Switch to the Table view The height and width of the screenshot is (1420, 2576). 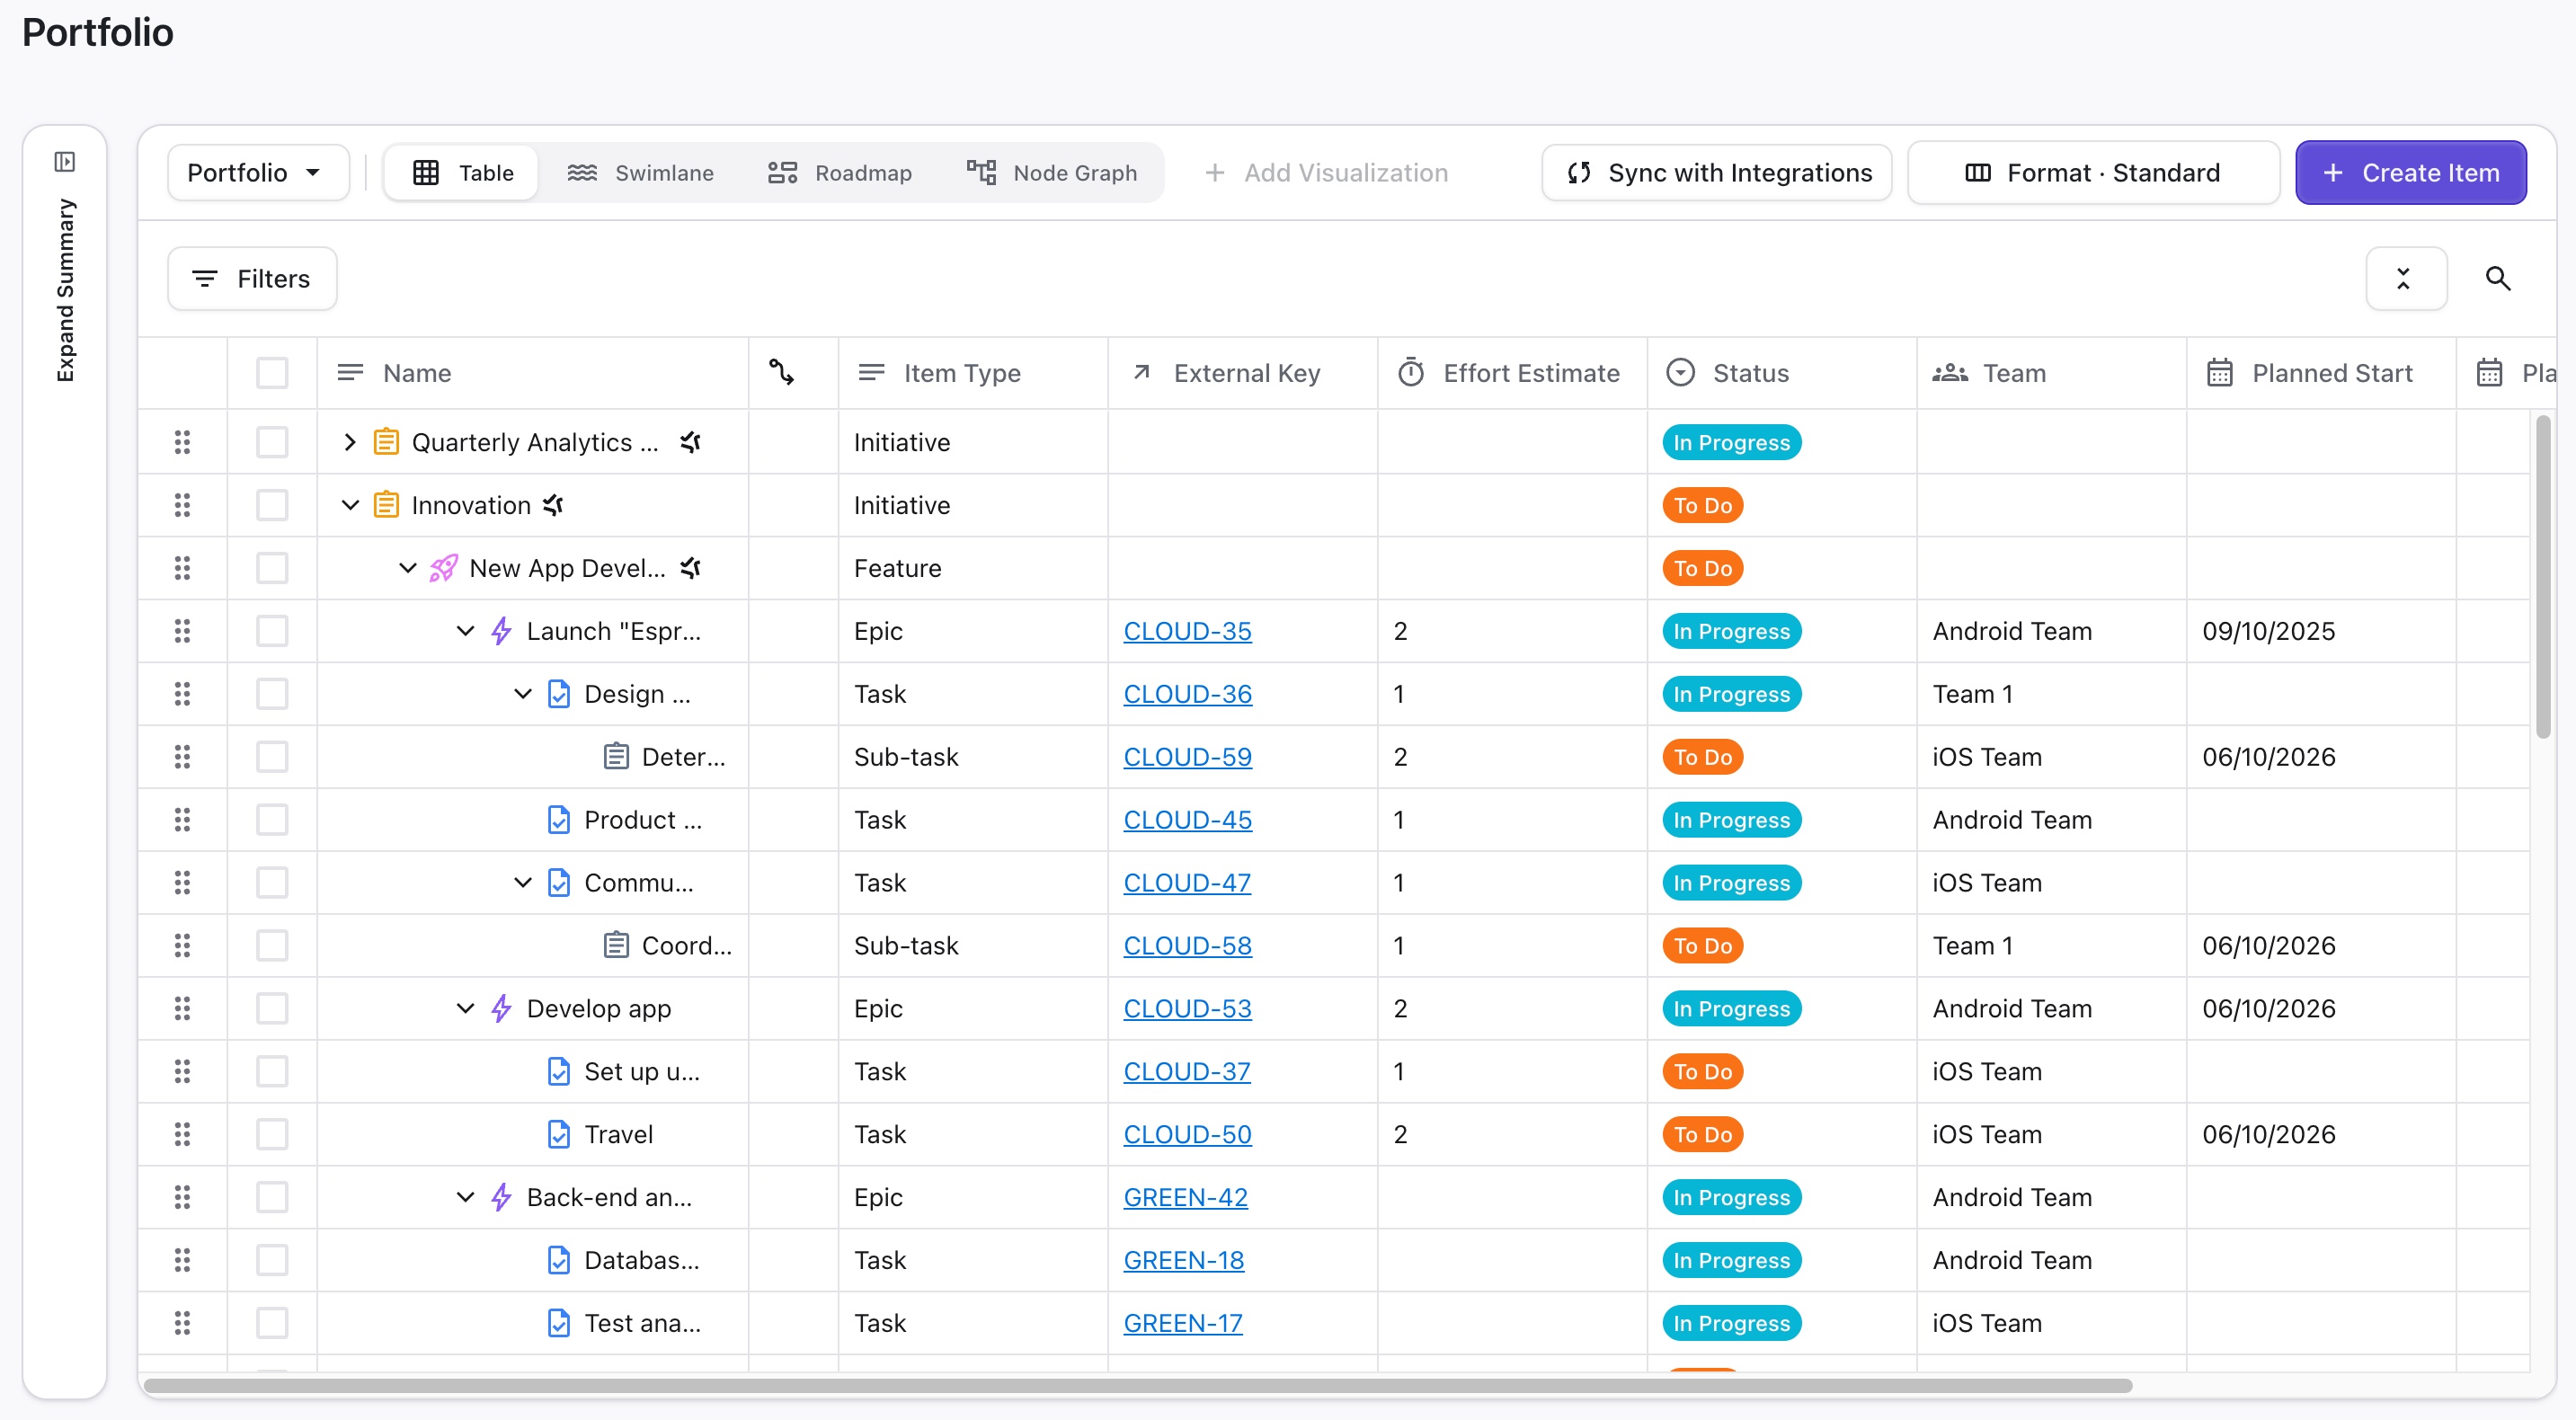pyautogui.click(x=462, y=173)
